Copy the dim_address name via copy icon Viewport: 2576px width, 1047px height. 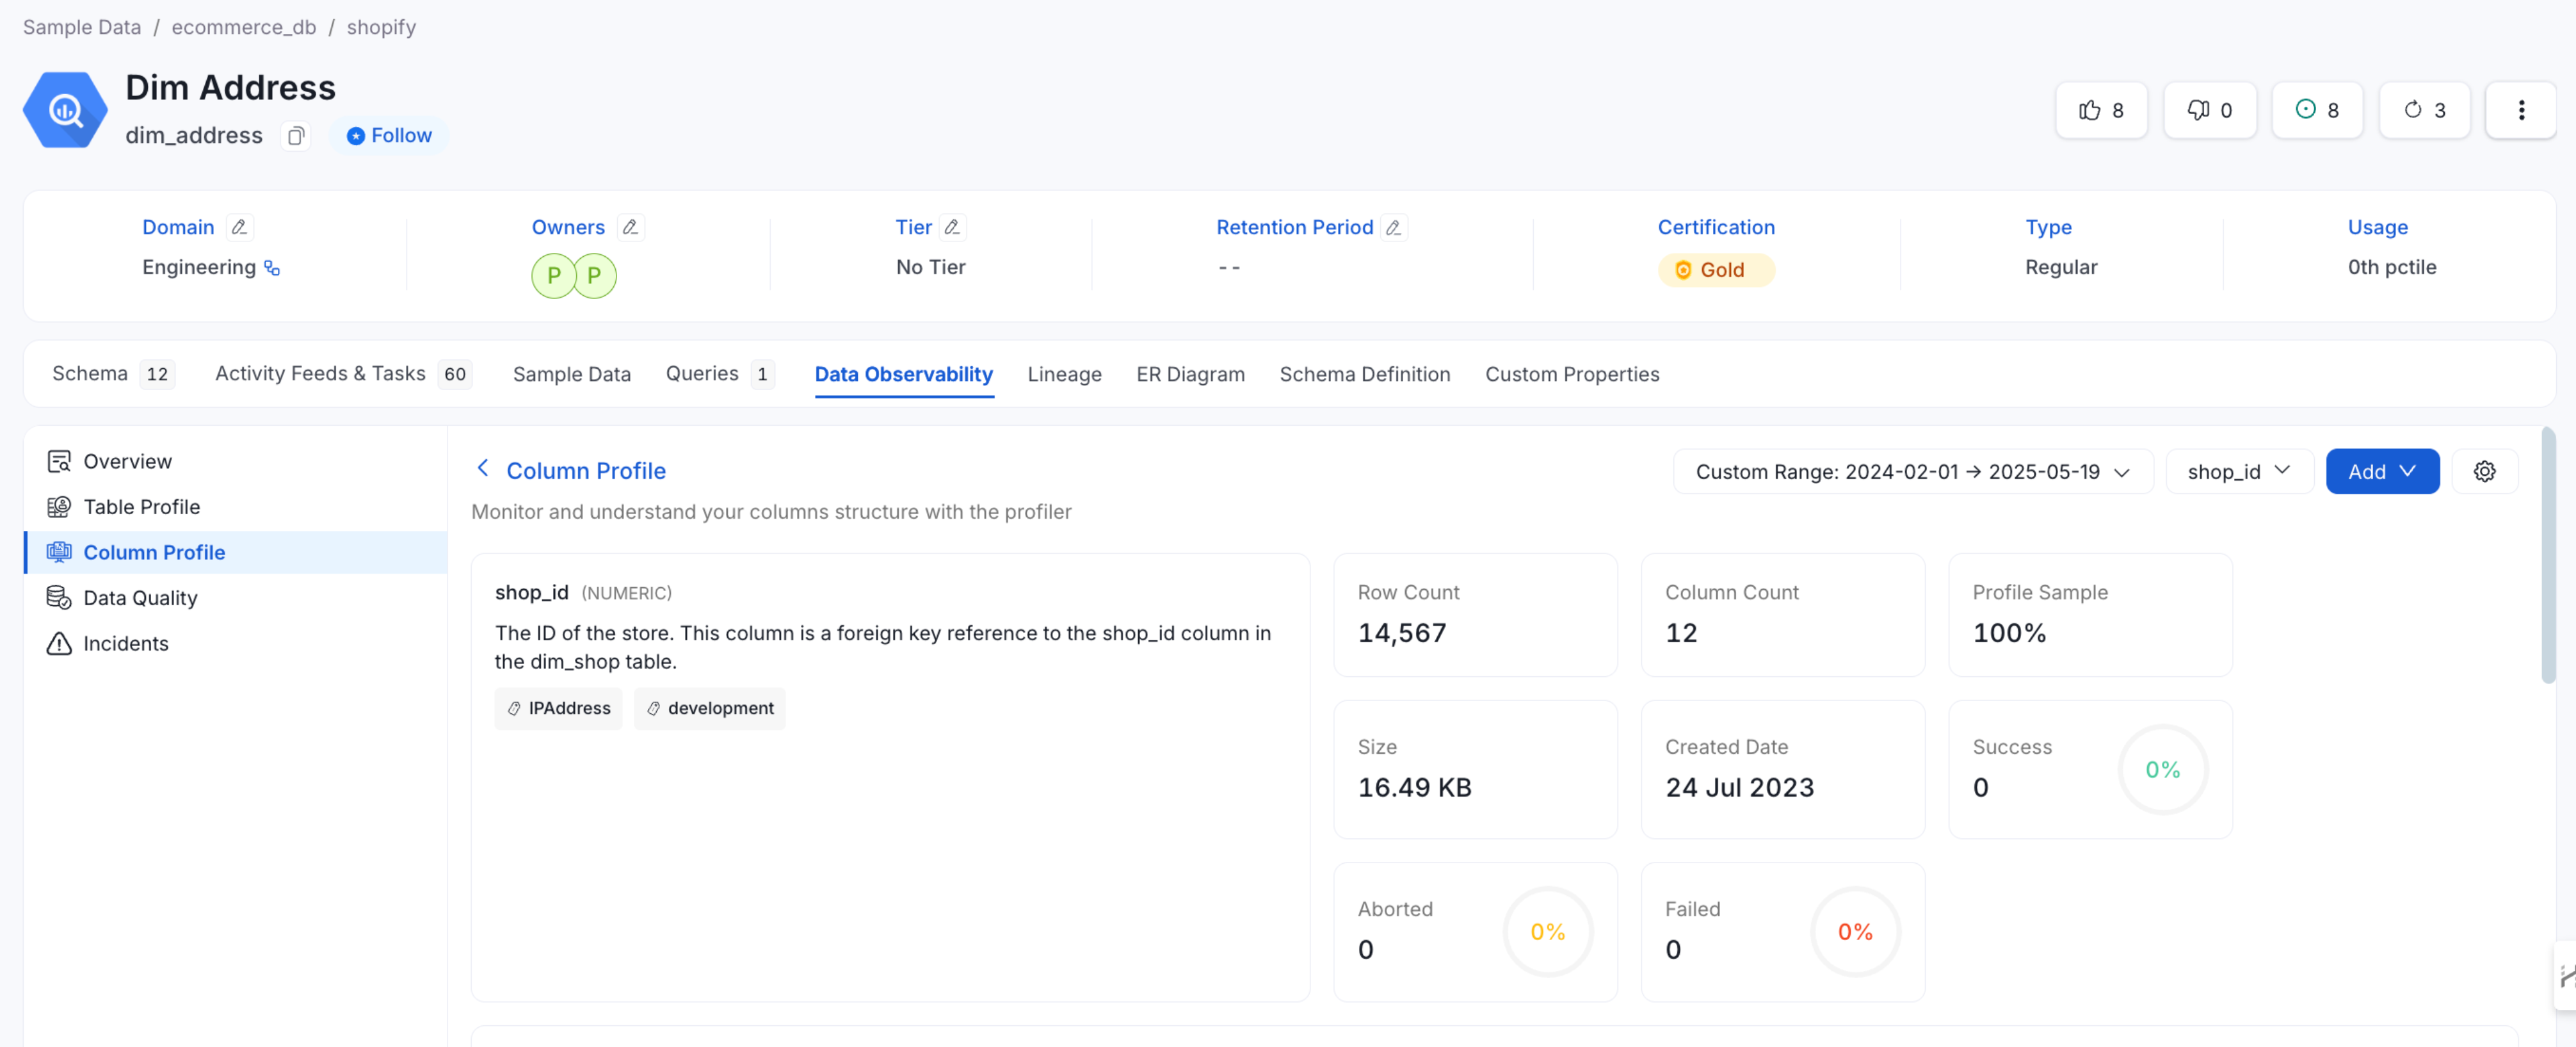coord(295,136)
